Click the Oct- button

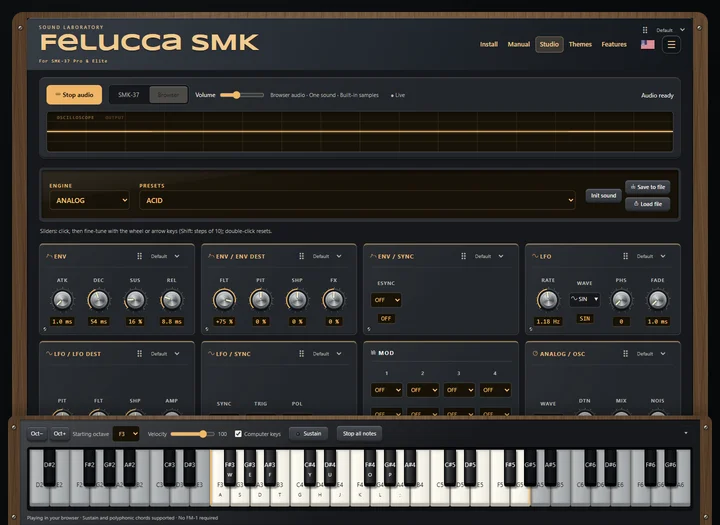(x=36, y=434)
